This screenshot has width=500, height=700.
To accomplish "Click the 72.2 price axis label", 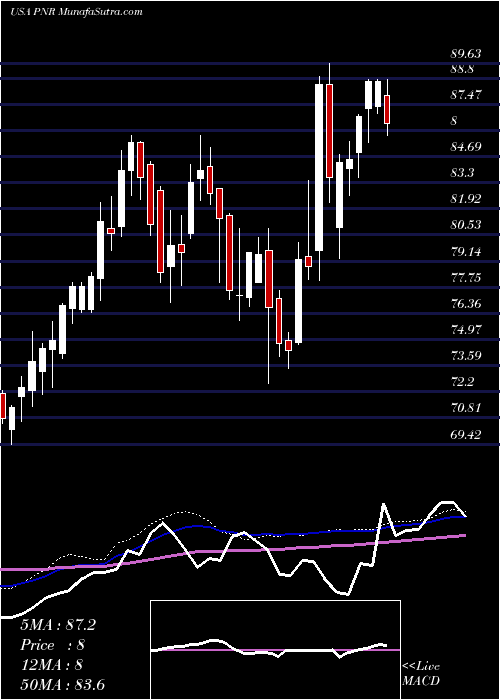I will coord(462,382).
